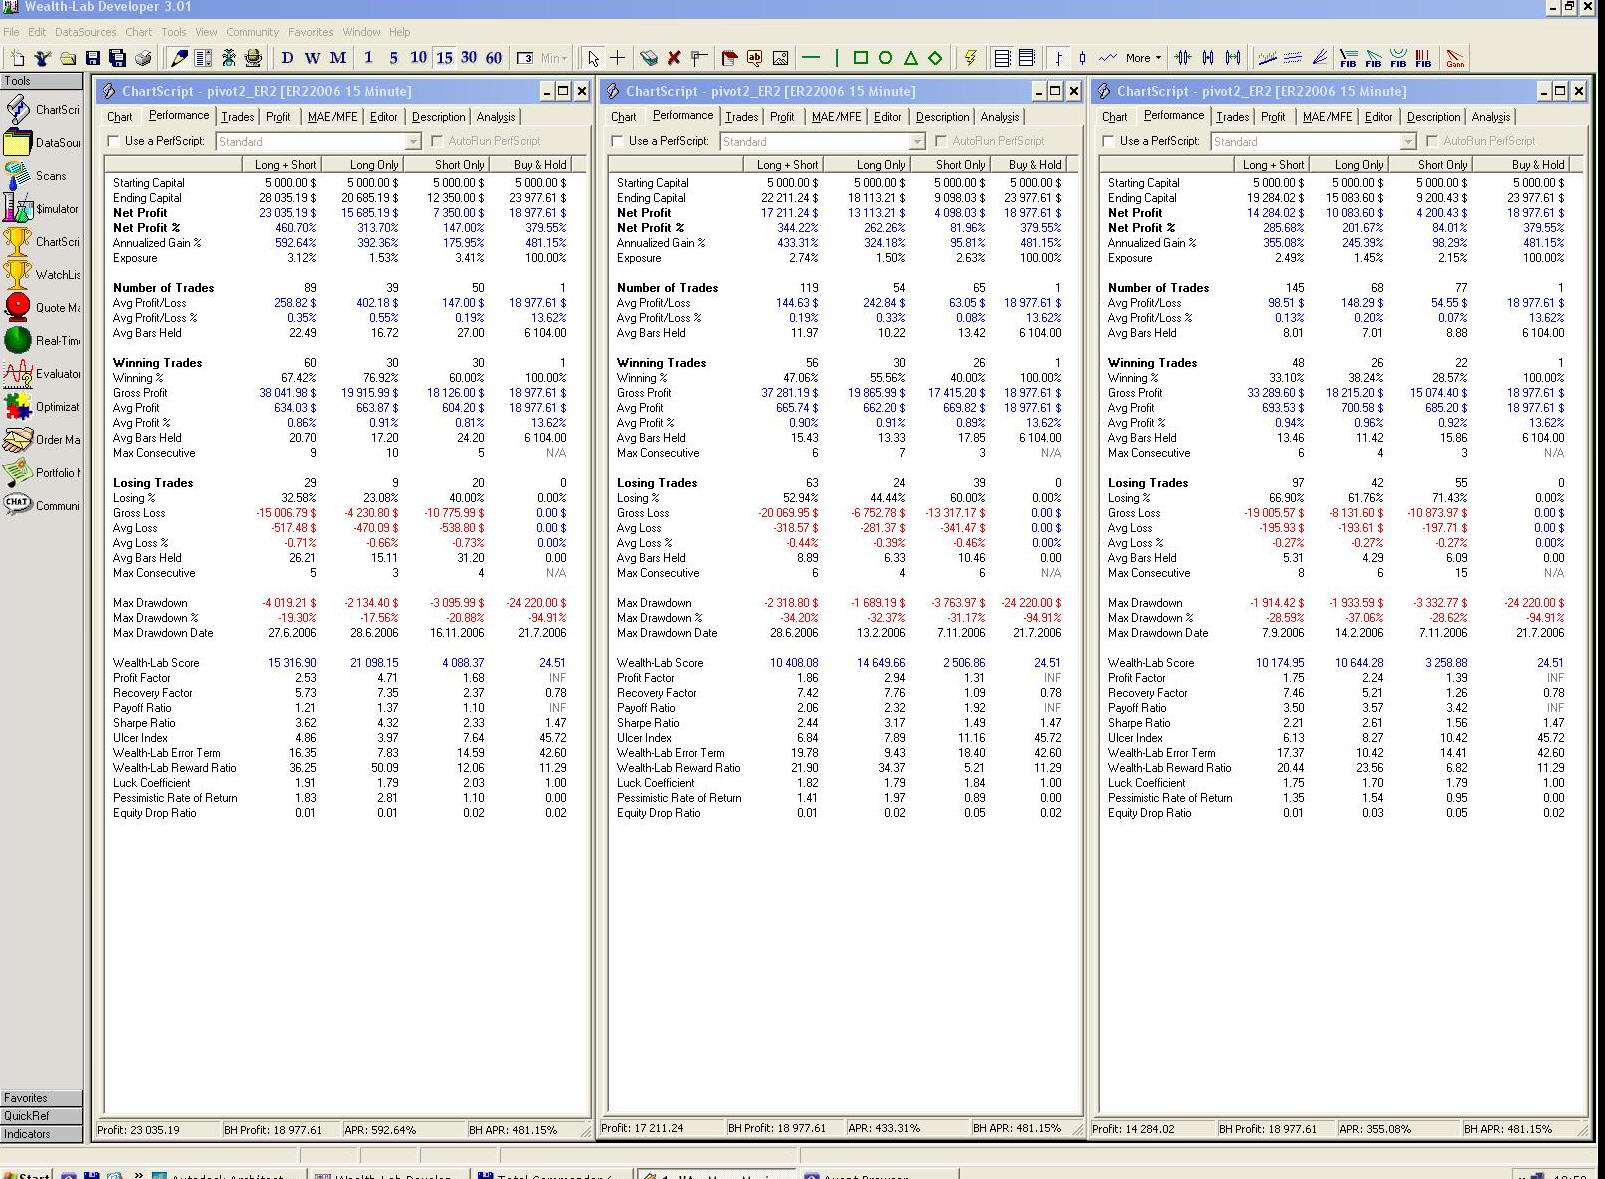Expand the More chart styles dropdown
This screenshot has height=1179, width=1605.
point(1143,58)
